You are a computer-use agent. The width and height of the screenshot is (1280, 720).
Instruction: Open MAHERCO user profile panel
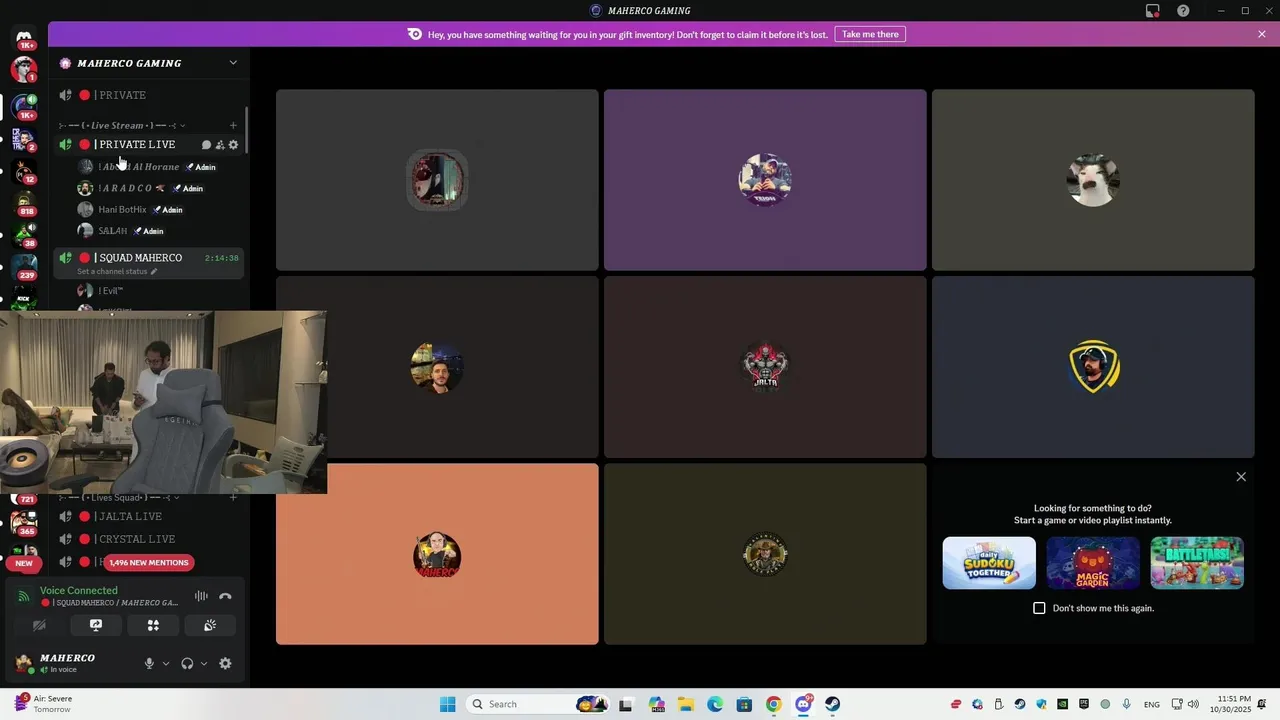pos(70,663)
